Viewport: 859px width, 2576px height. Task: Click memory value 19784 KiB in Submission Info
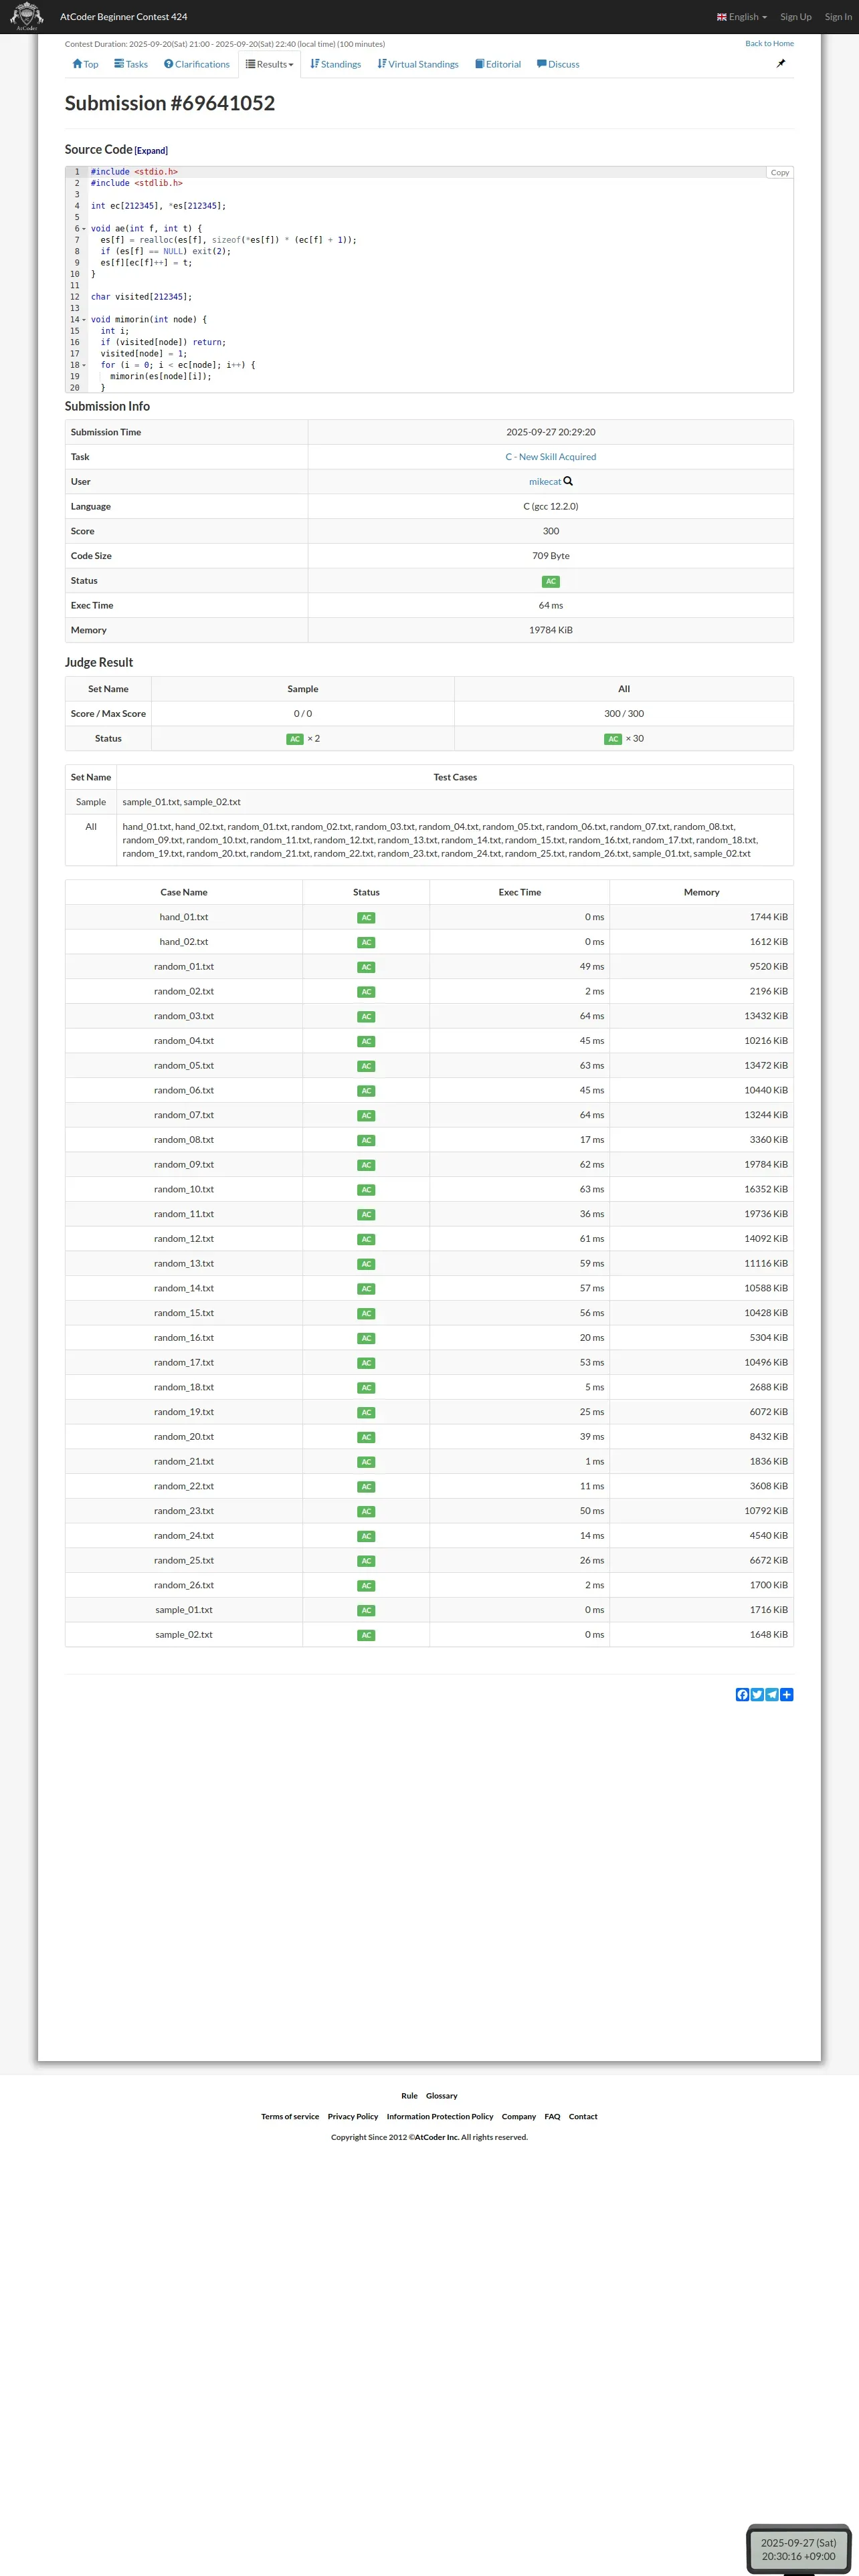point(551,630)
